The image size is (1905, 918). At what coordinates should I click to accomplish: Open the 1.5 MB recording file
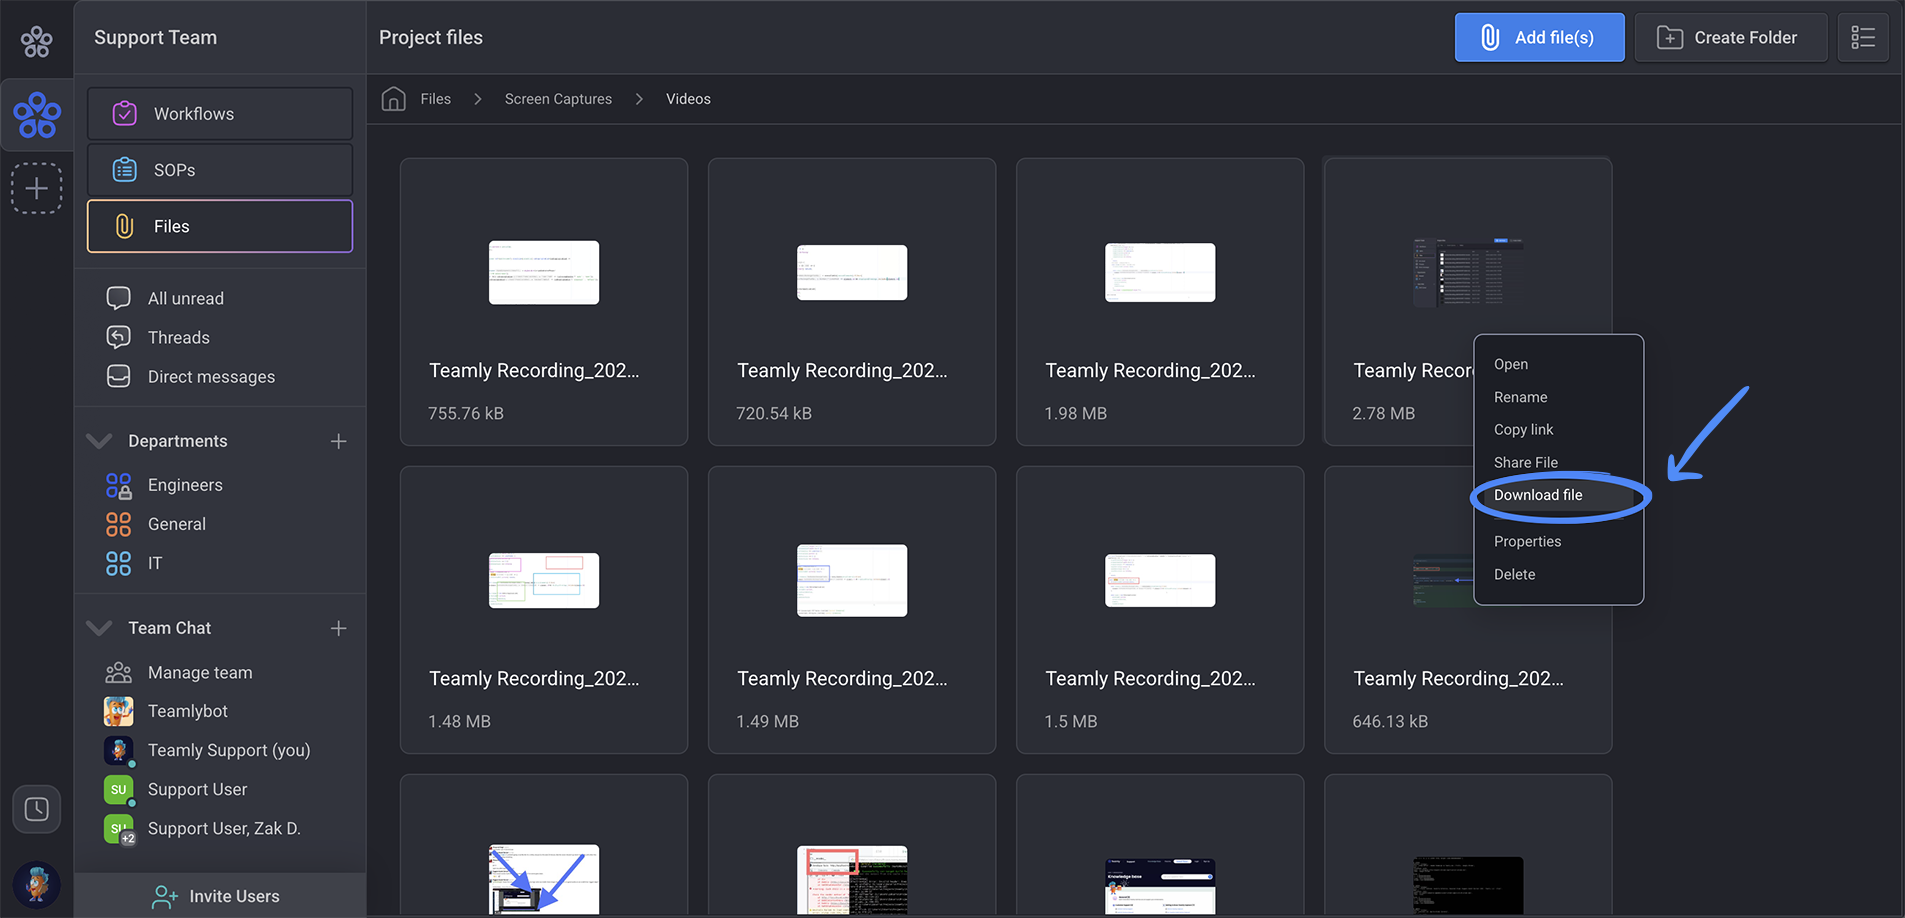(1160, 610)
